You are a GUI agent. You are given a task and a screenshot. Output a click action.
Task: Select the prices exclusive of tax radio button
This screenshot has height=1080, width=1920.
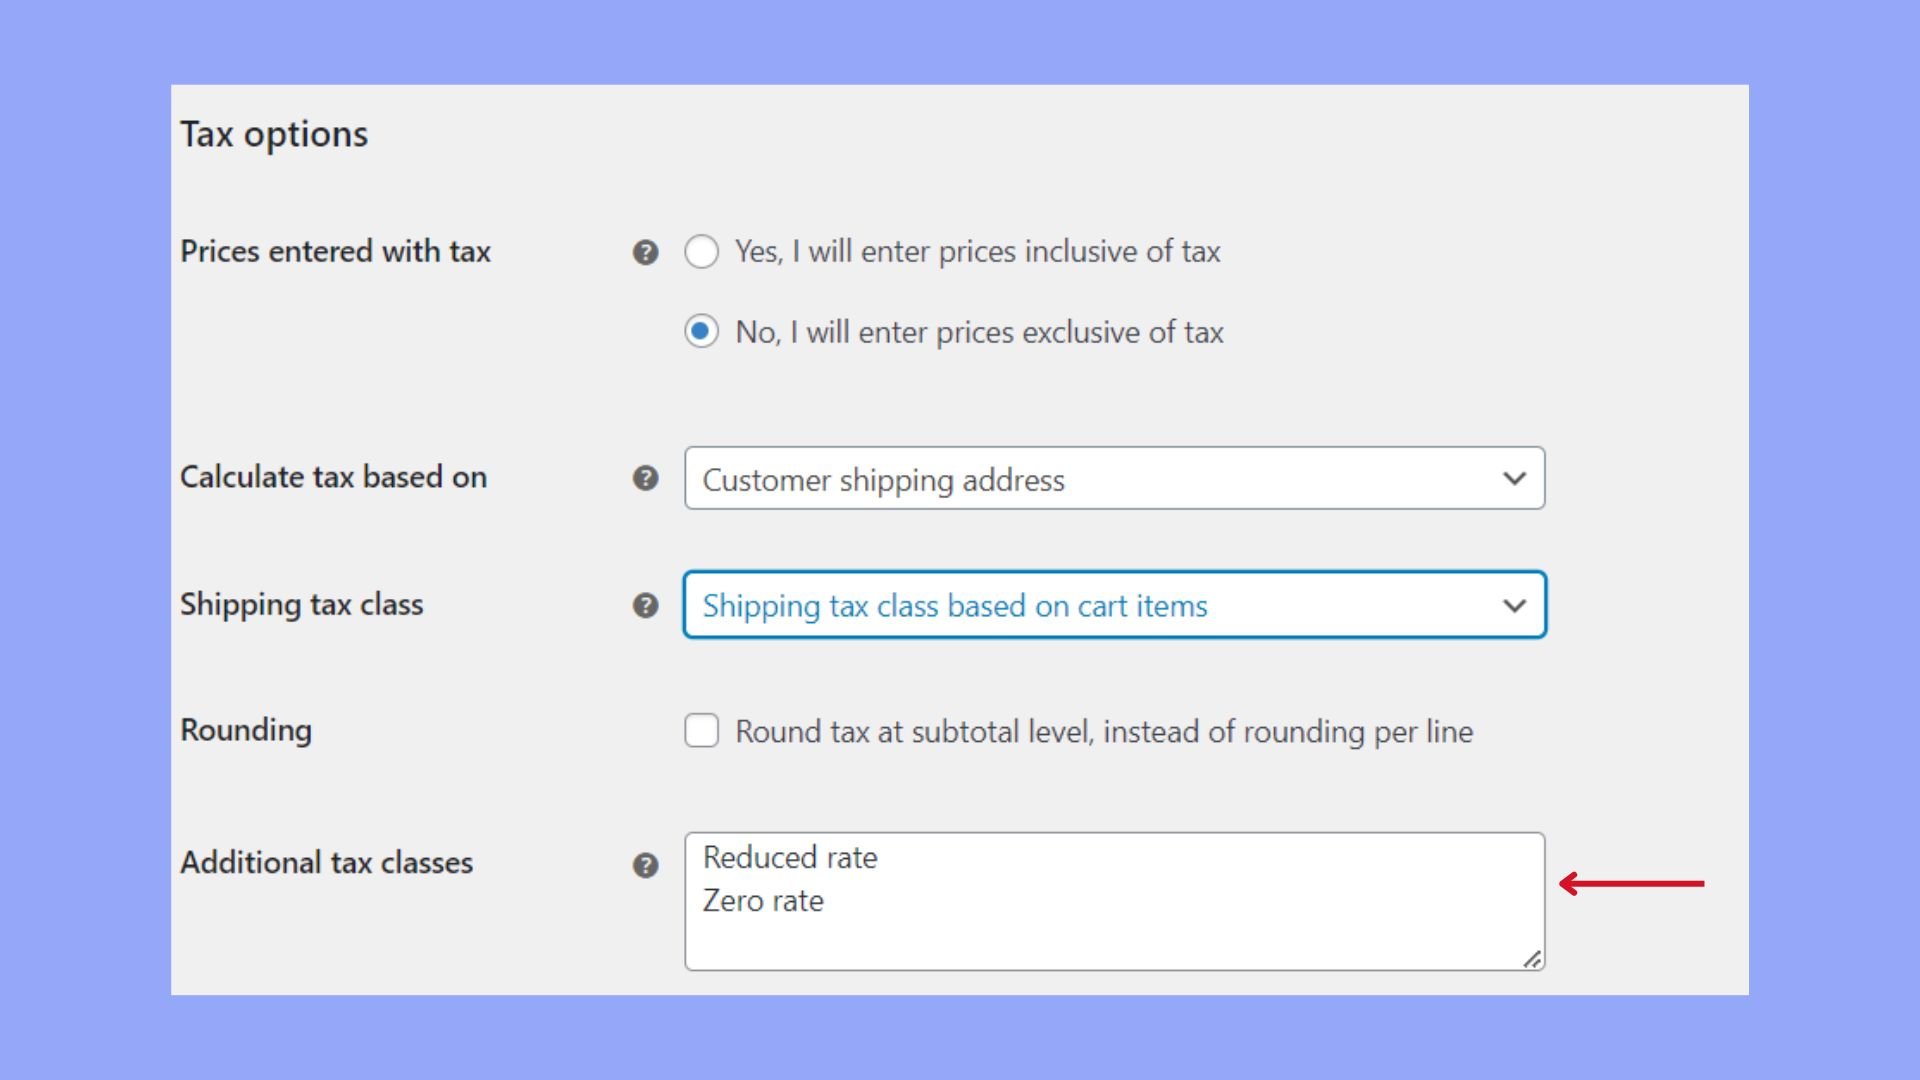tap(701, 331)
